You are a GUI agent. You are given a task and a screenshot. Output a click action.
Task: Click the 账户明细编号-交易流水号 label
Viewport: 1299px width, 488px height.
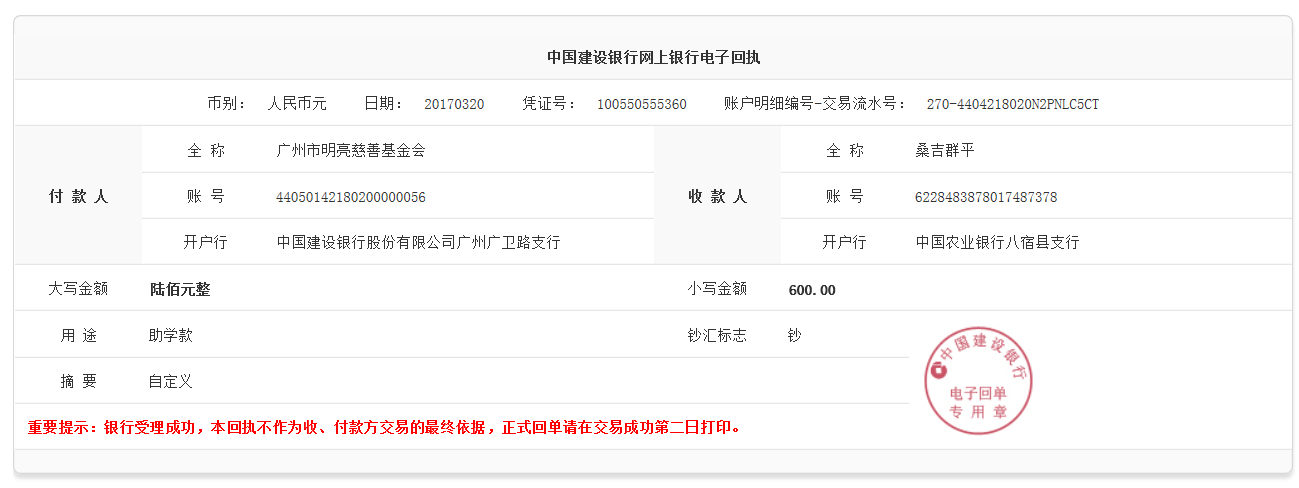tap(815, 103)
